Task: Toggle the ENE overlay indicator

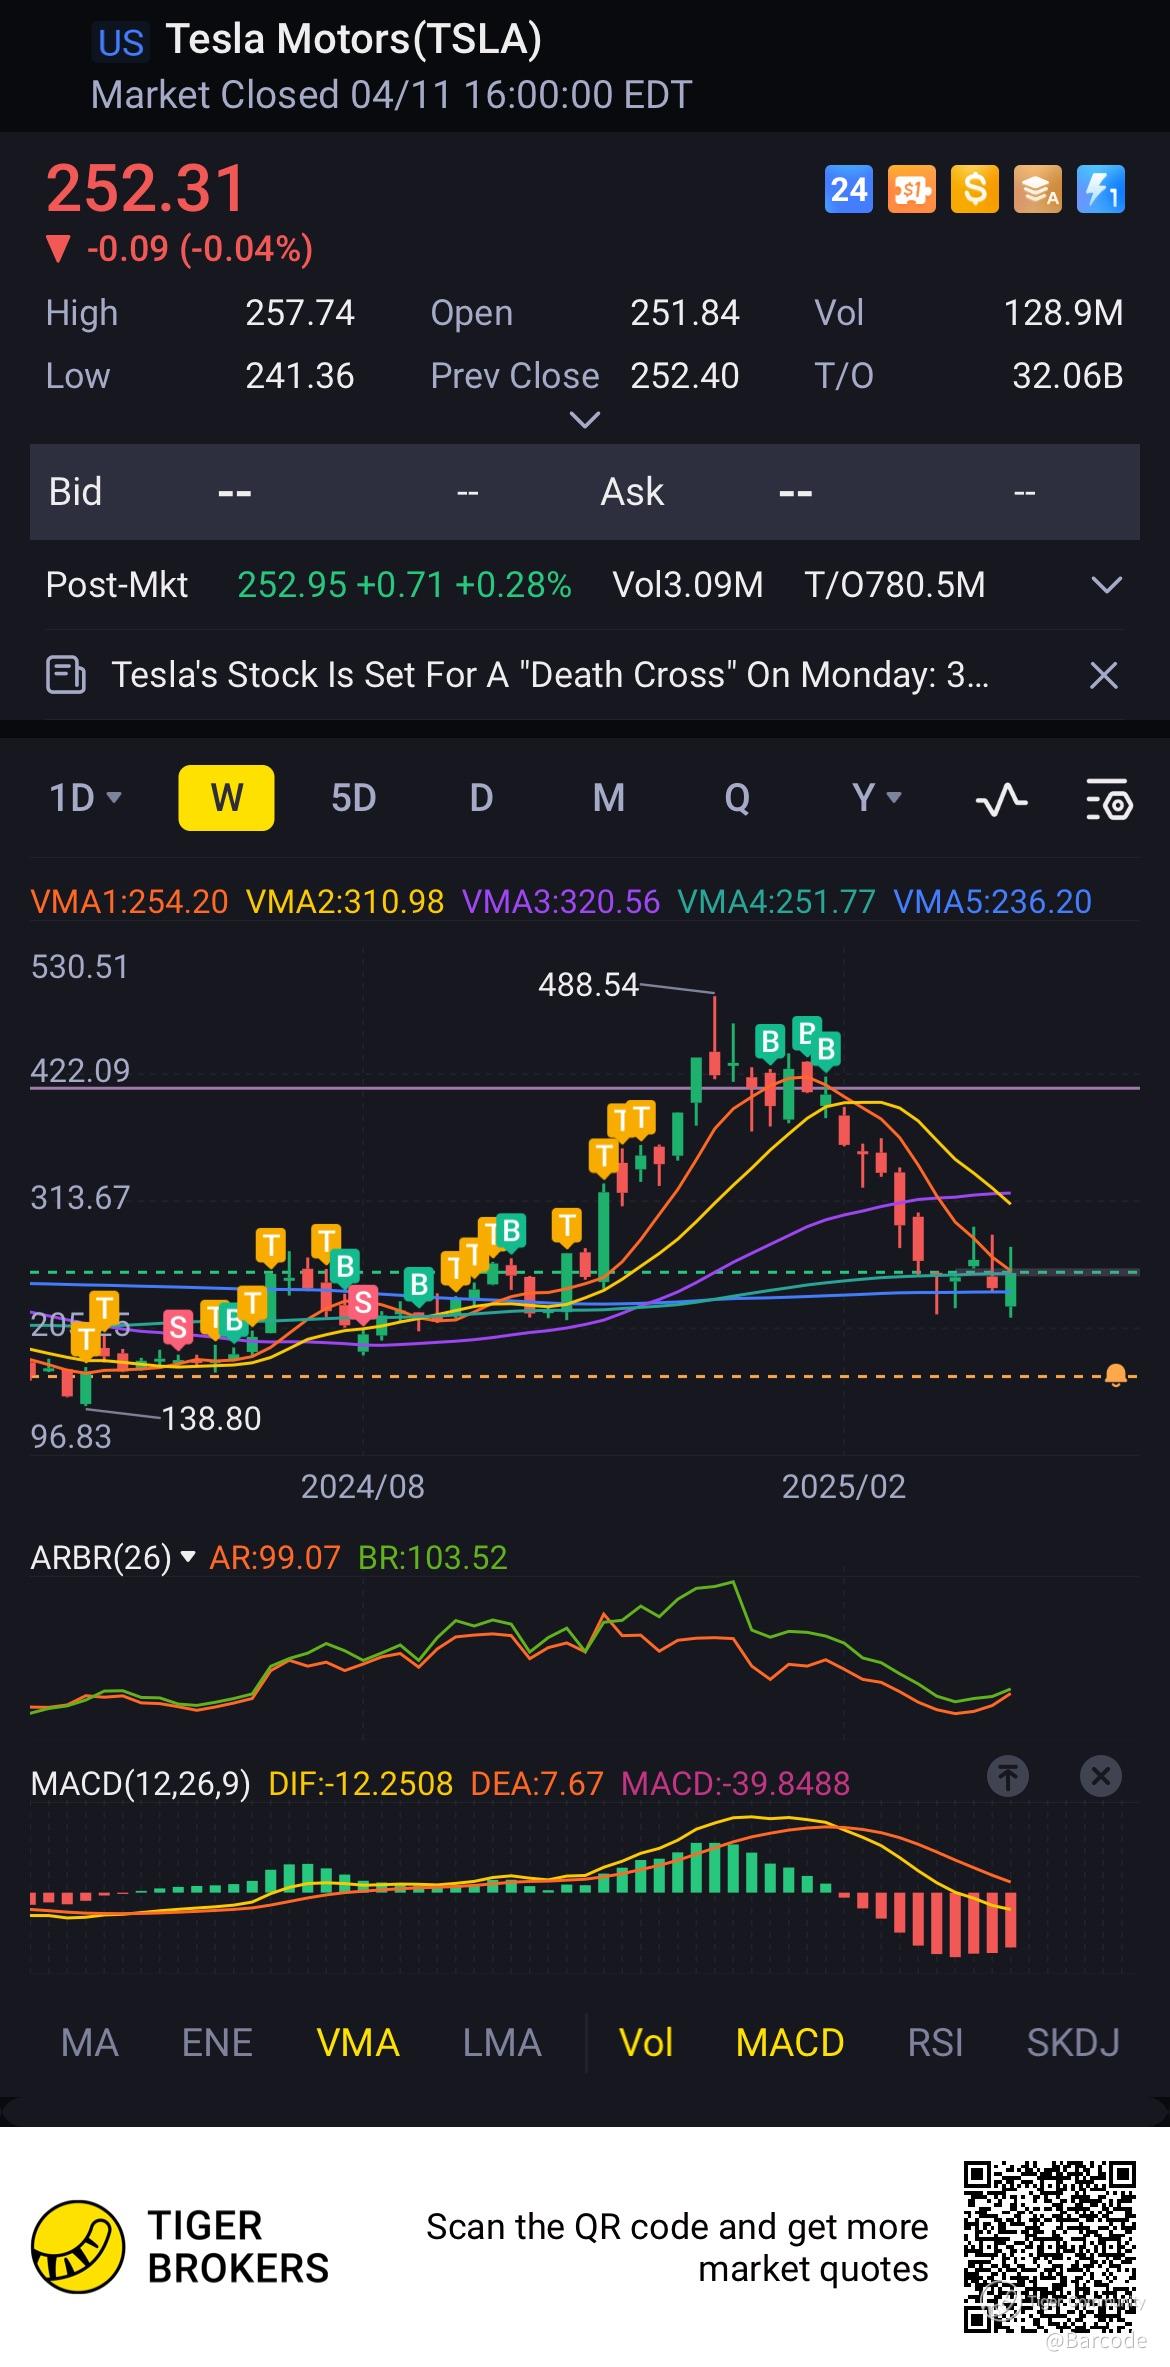Action: click(x=217, y=2043)
